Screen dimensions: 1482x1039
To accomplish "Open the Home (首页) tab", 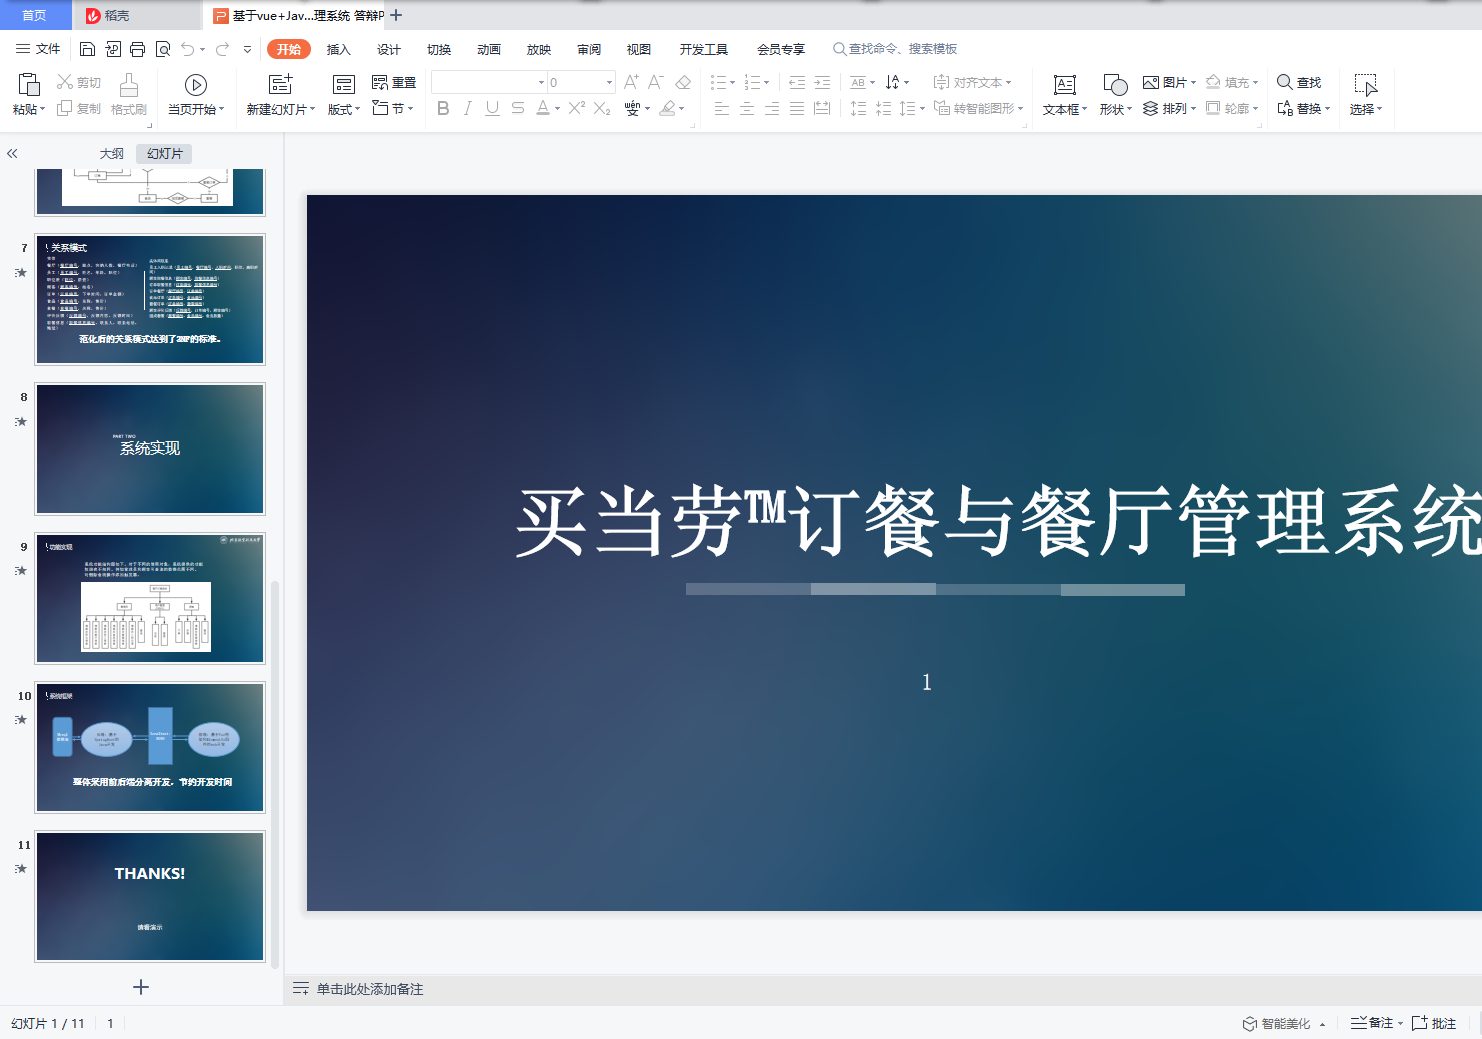I will [x=35, y=15].
